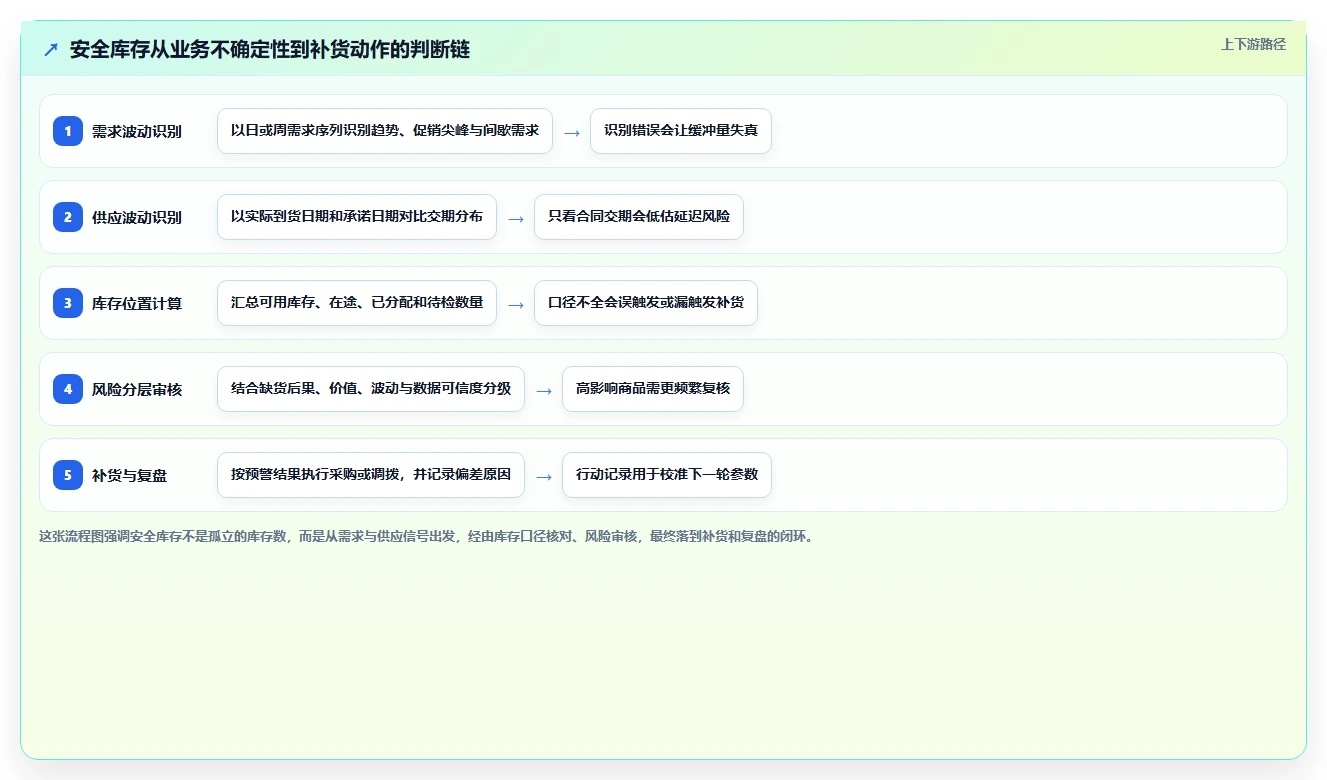Open the box 只看合同交期会低估延迟风险
The image size is (1327, 780).
point(639,217)
